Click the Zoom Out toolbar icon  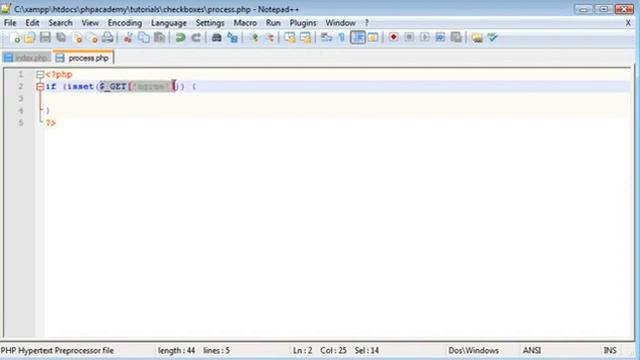(x=270, y=38)
